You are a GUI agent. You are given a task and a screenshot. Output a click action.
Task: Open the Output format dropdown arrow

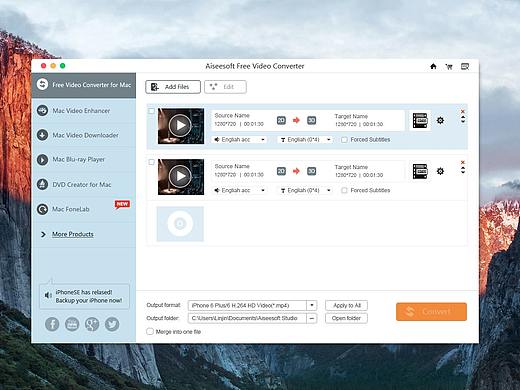pyautogui.click(x=312, y=305)
